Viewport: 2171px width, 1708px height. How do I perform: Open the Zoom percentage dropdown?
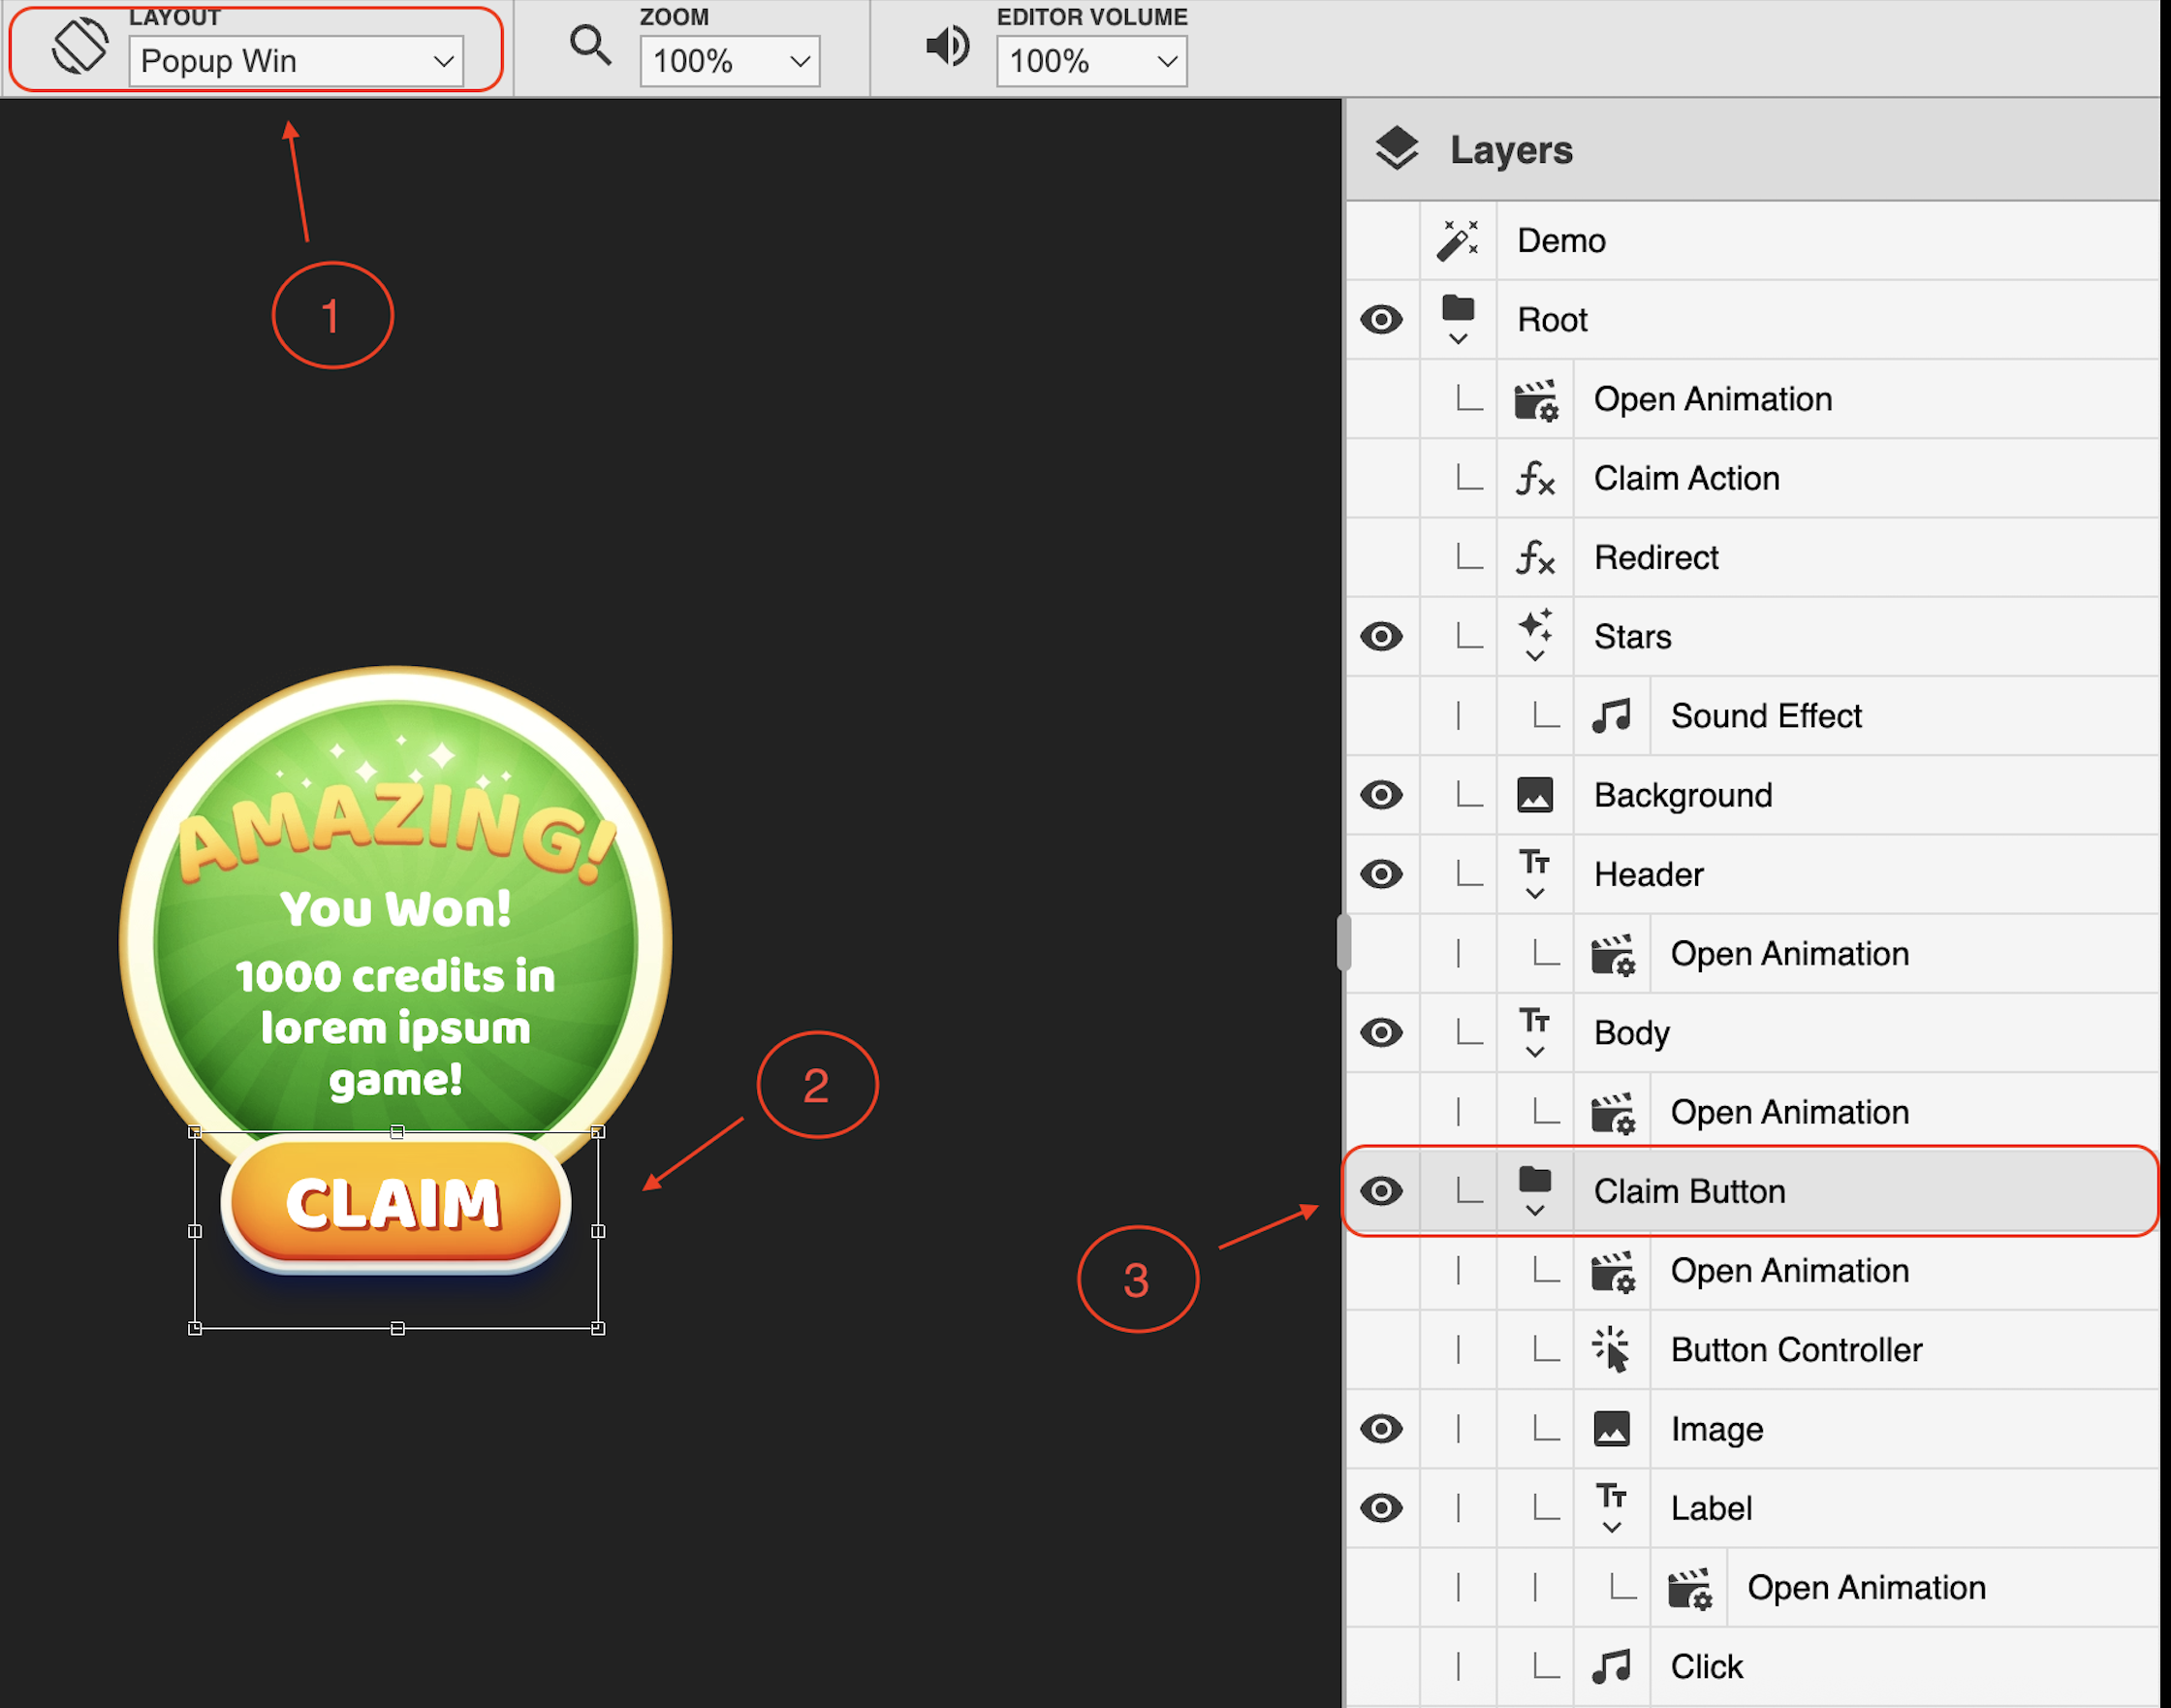(730, 61)
